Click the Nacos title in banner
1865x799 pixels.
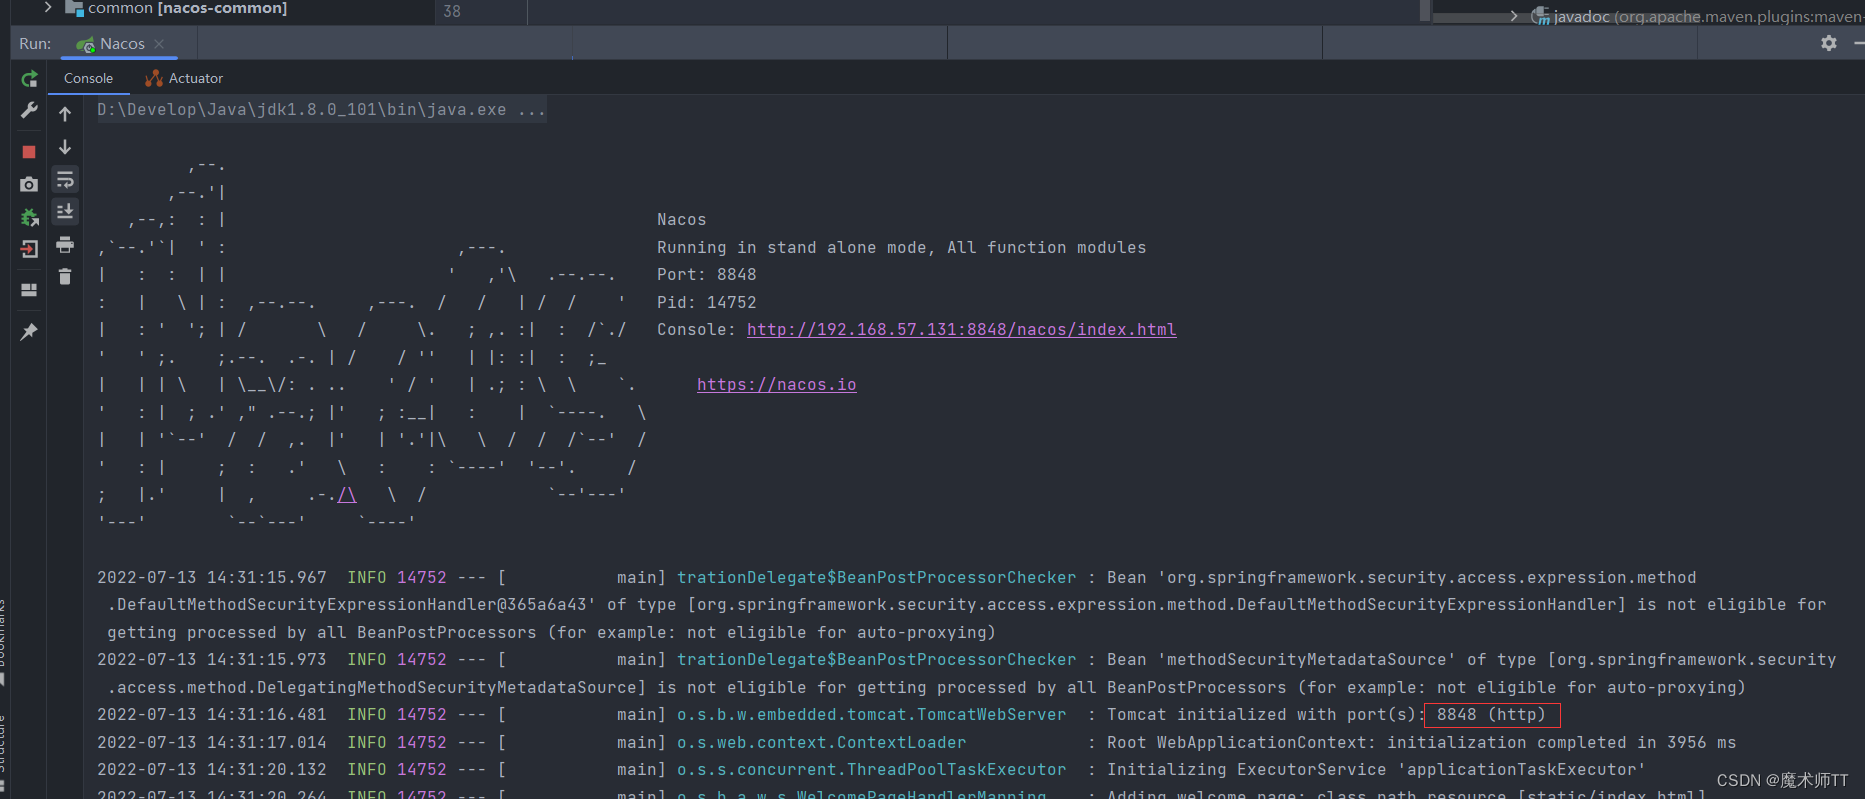pyautogui.click(x=681, y=219)
